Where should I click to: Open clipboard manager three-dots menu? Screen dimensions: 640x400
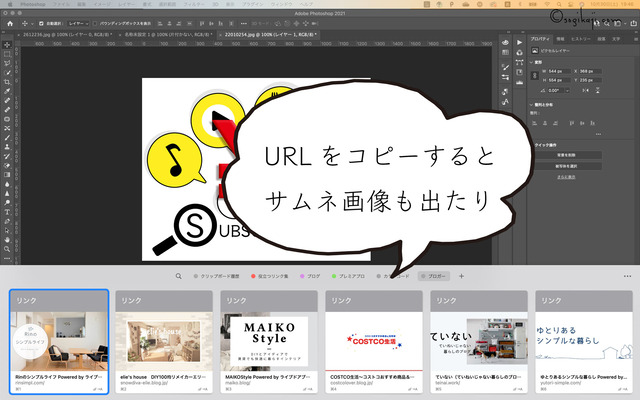627,276
